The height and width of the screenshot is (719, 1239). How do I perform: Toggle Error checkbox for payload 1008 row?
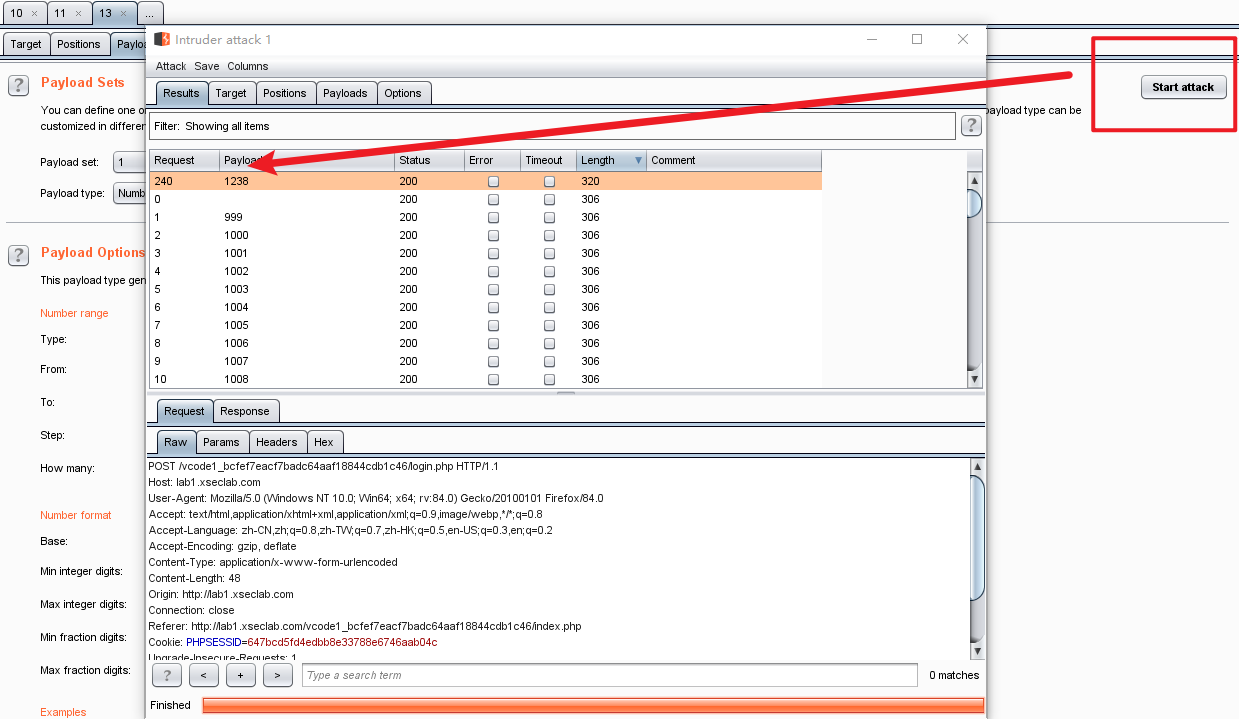click(493, 379)
